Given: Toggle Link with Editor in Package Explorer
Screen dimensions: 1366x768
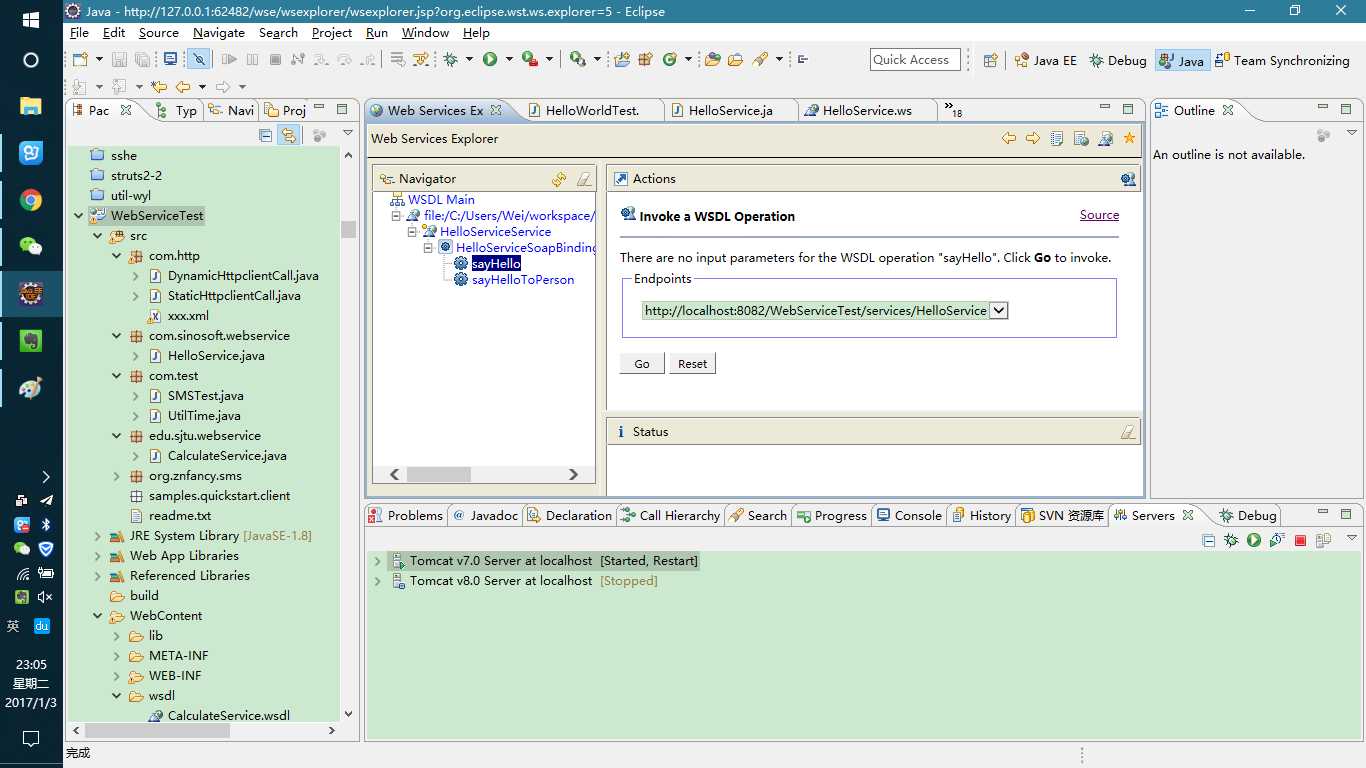Looking at the screenshot, I should 289,135.
